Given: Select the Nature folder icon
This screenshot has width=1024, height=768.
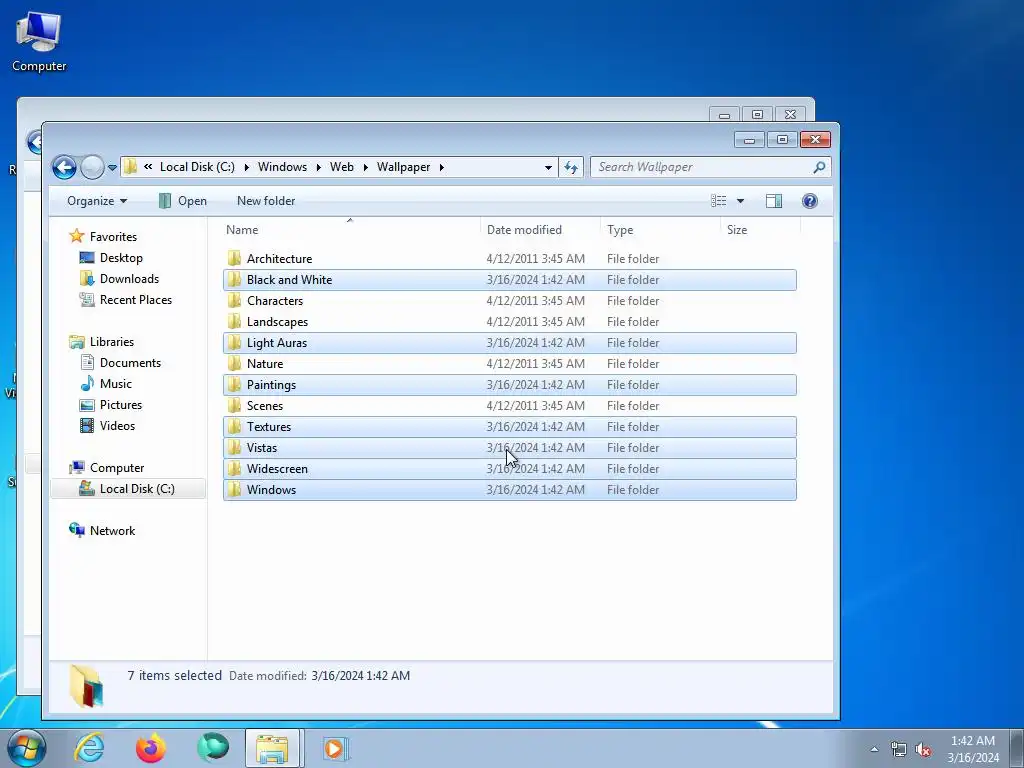Looking at the screenshot, I should pos(234,364).
